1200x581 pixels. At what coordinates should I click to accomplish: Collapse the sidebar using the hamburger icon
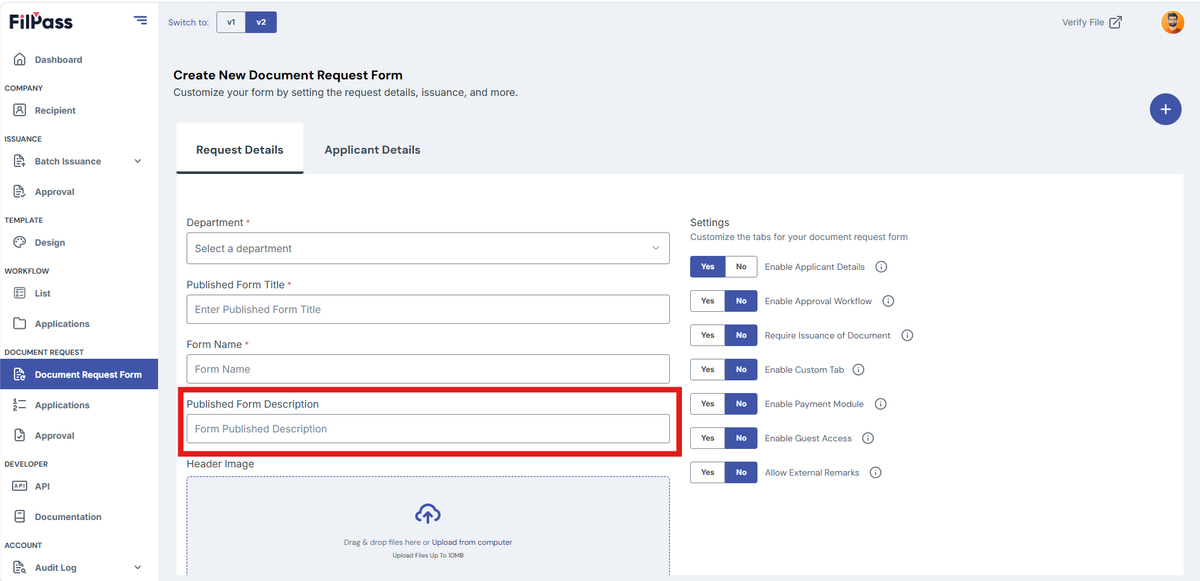140,20
